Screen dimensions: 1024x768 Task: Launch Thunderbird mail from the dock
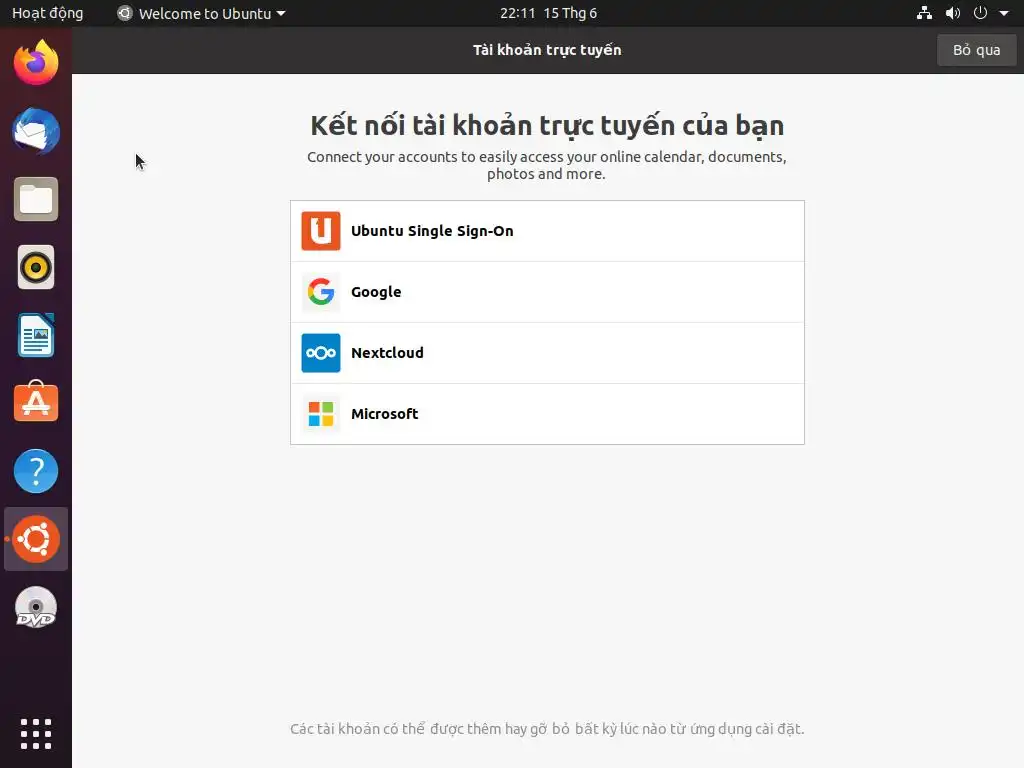(x=36, y=131)
